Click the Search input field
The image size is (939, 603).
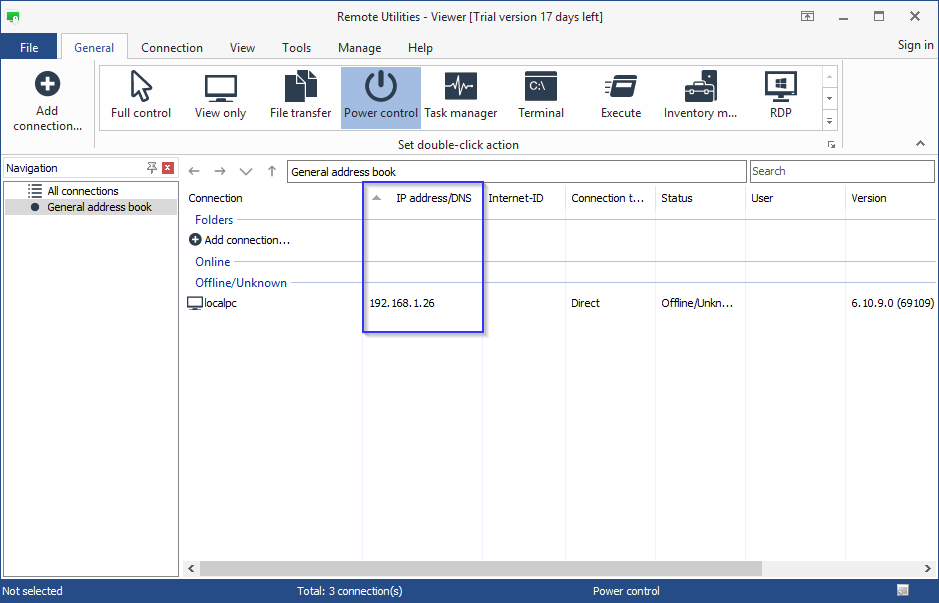pos(841,171)
